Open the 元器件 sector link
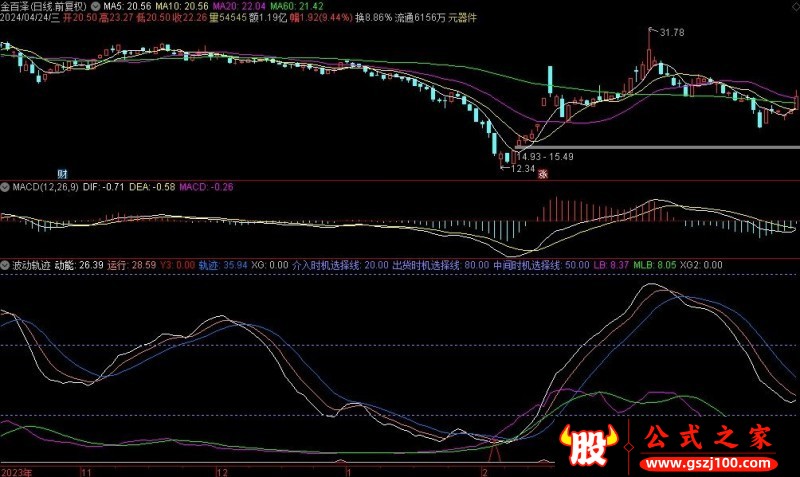This screenshot has width=800, height=477. click(x=462, y=18)
